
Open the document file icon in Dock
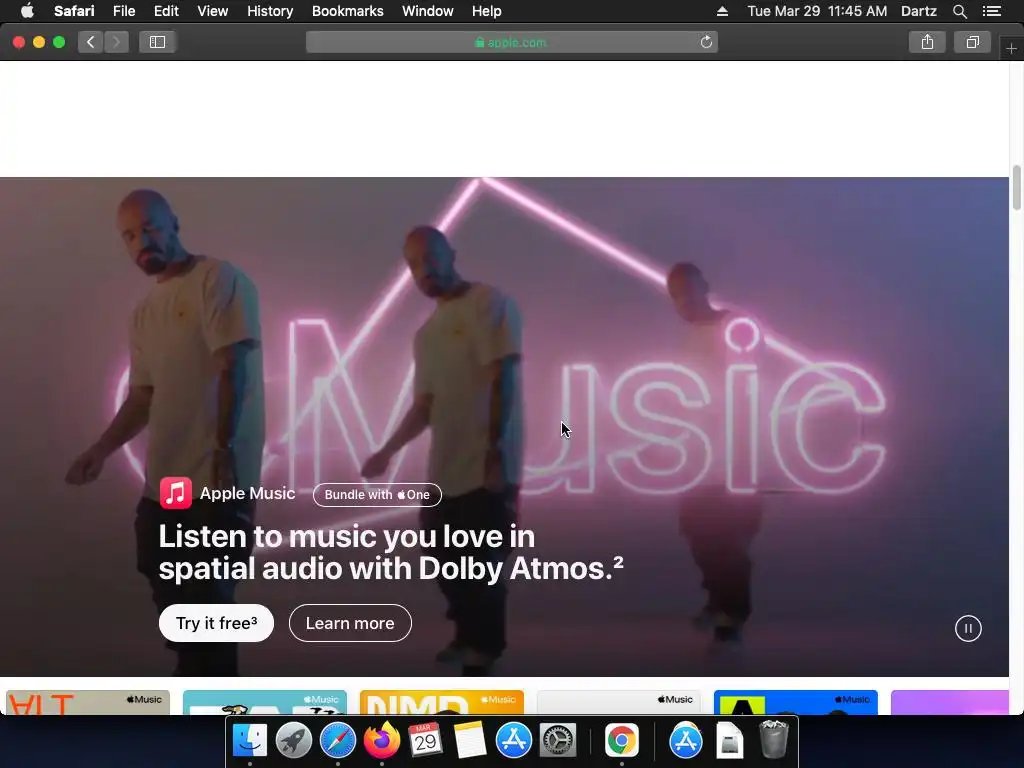729,741
